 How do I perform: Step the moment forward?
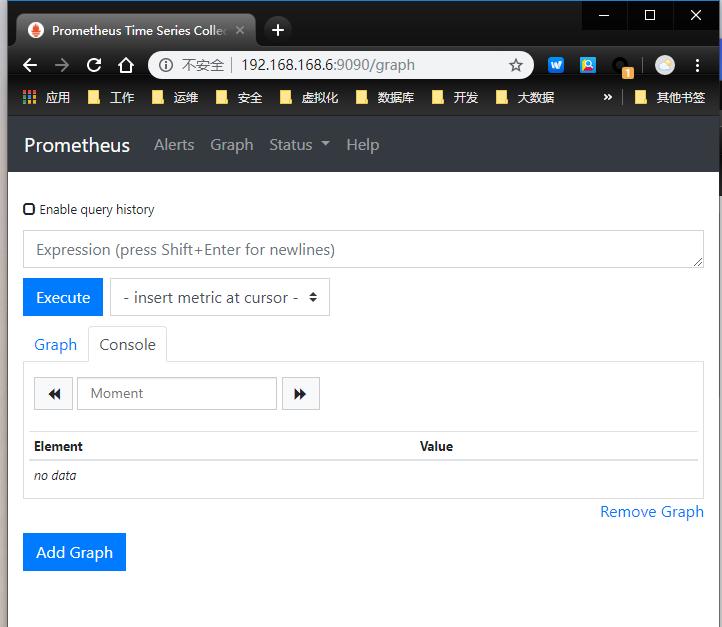coord(301,394)
